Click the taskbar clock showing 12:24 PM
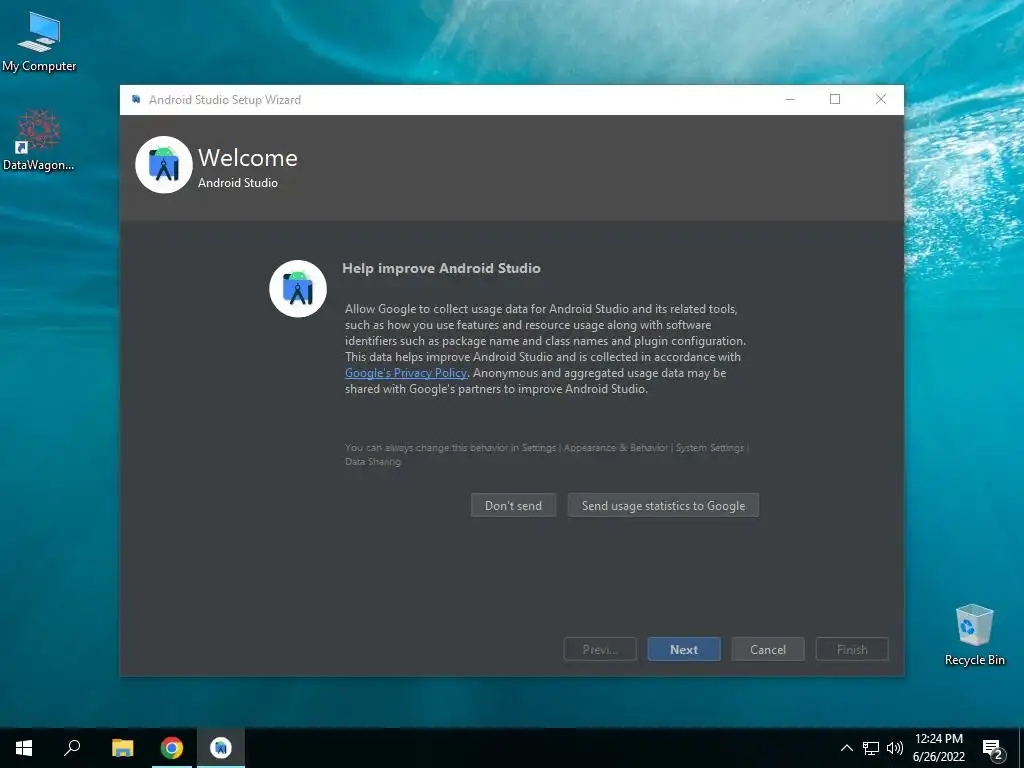Screen dimensions: 1024x768 pyautogui.click(x=938, y=748)
